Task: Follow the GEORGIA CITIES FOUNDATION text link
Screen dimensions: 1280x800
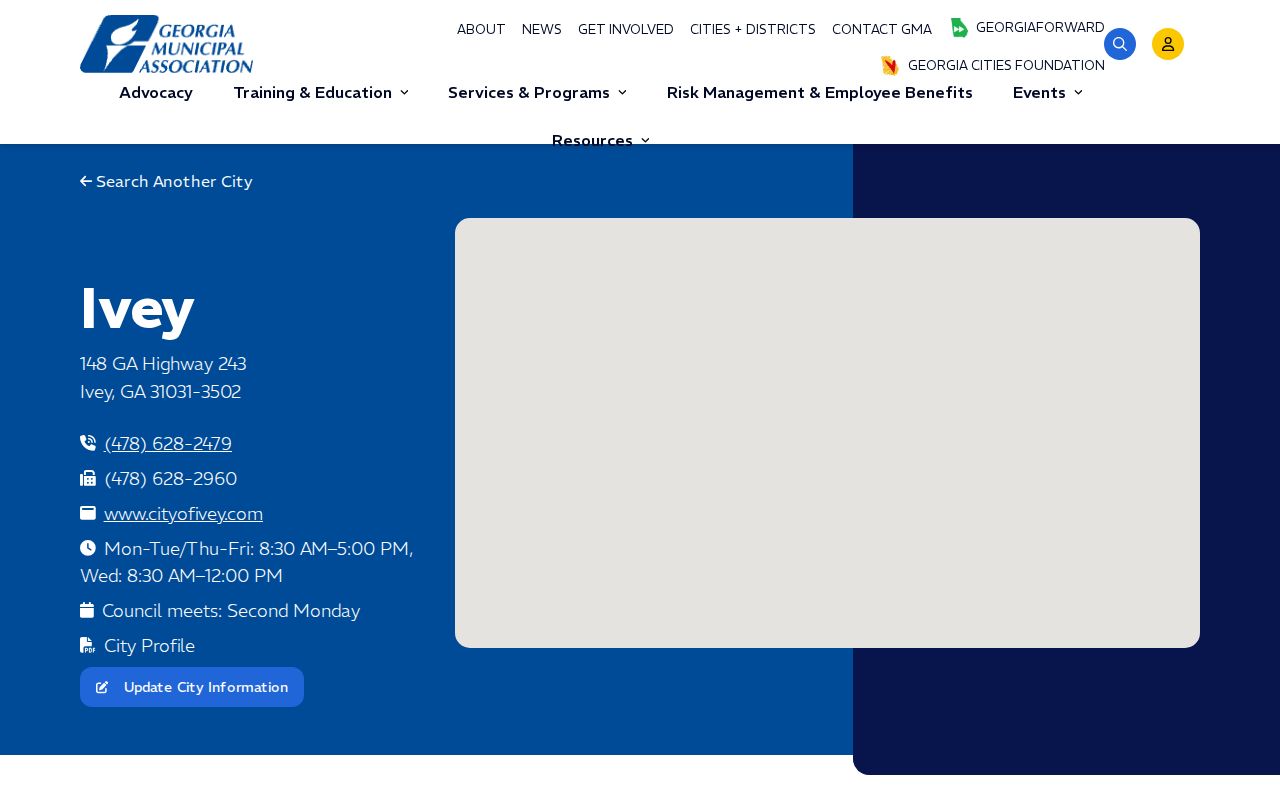Action: point(1006,66)
